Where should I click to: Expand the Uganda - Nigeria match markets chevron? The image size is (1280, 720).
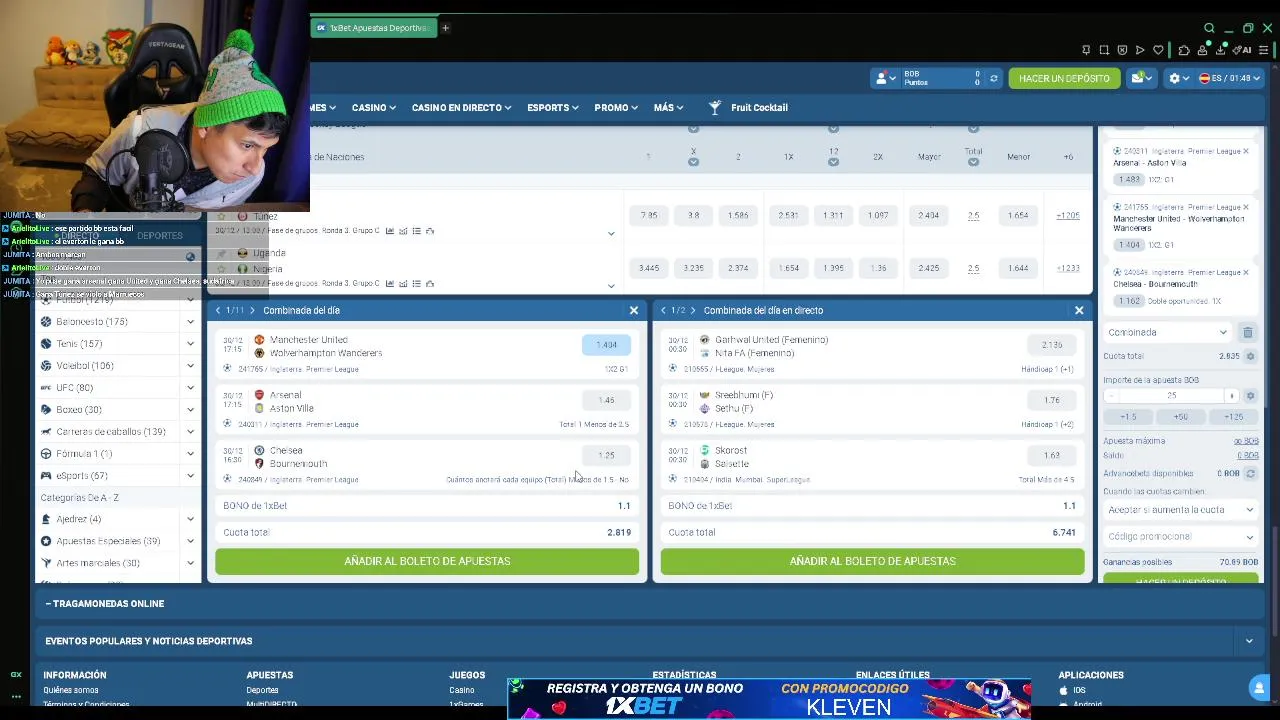tap(611, 286)
